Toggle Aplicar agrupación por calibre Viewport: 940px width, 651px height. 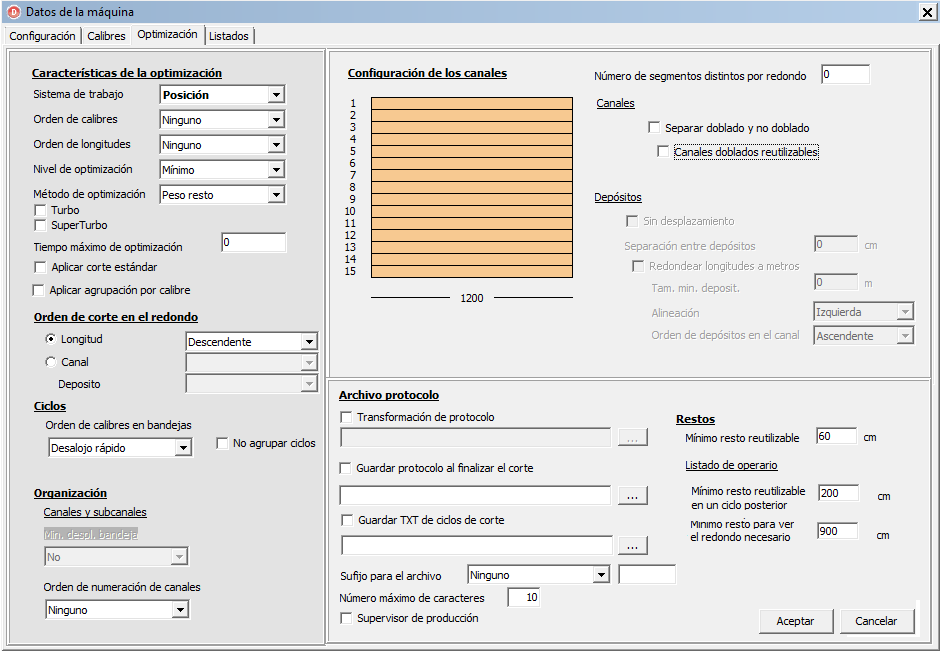click(39, 290)
